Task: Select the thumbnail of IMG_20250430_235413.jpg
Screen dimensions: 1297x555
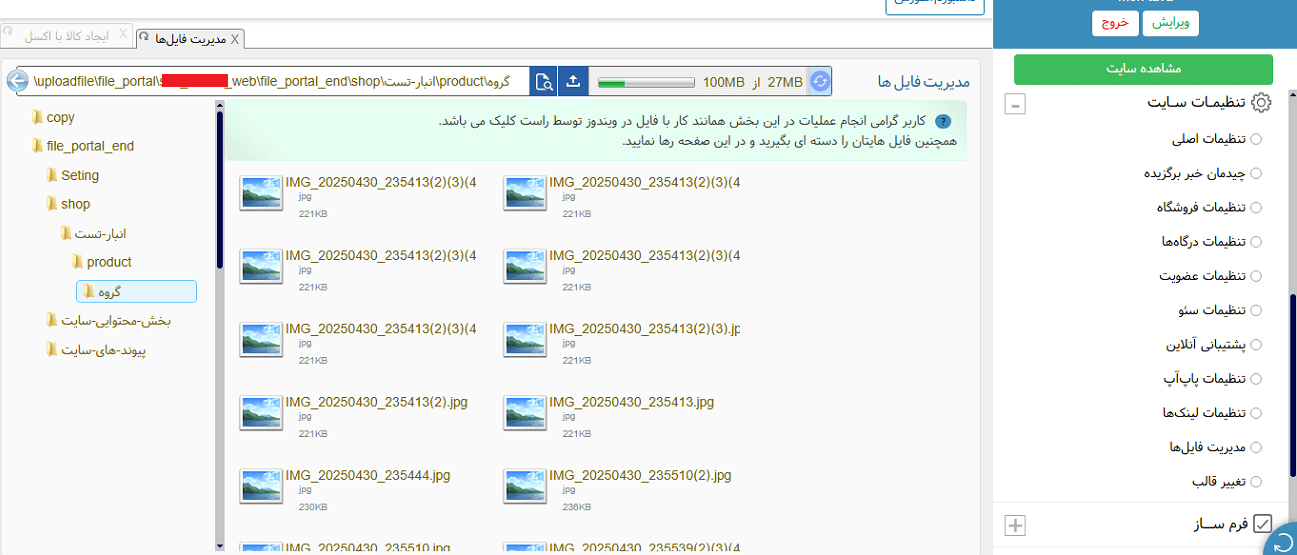Action: pyautogui.click(x=524, y=413)
